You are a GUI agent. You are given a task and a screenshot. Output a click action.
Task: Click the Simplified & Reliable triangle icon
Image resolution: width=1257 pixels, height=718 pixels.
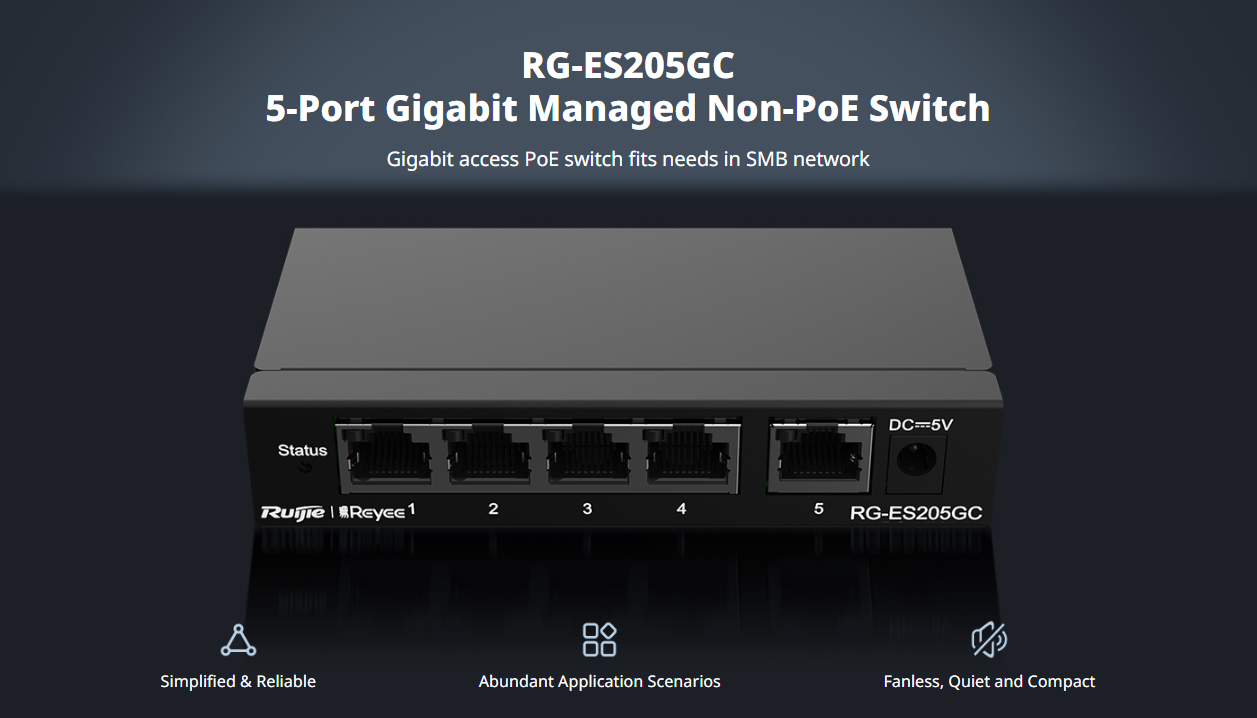point(238,640)
